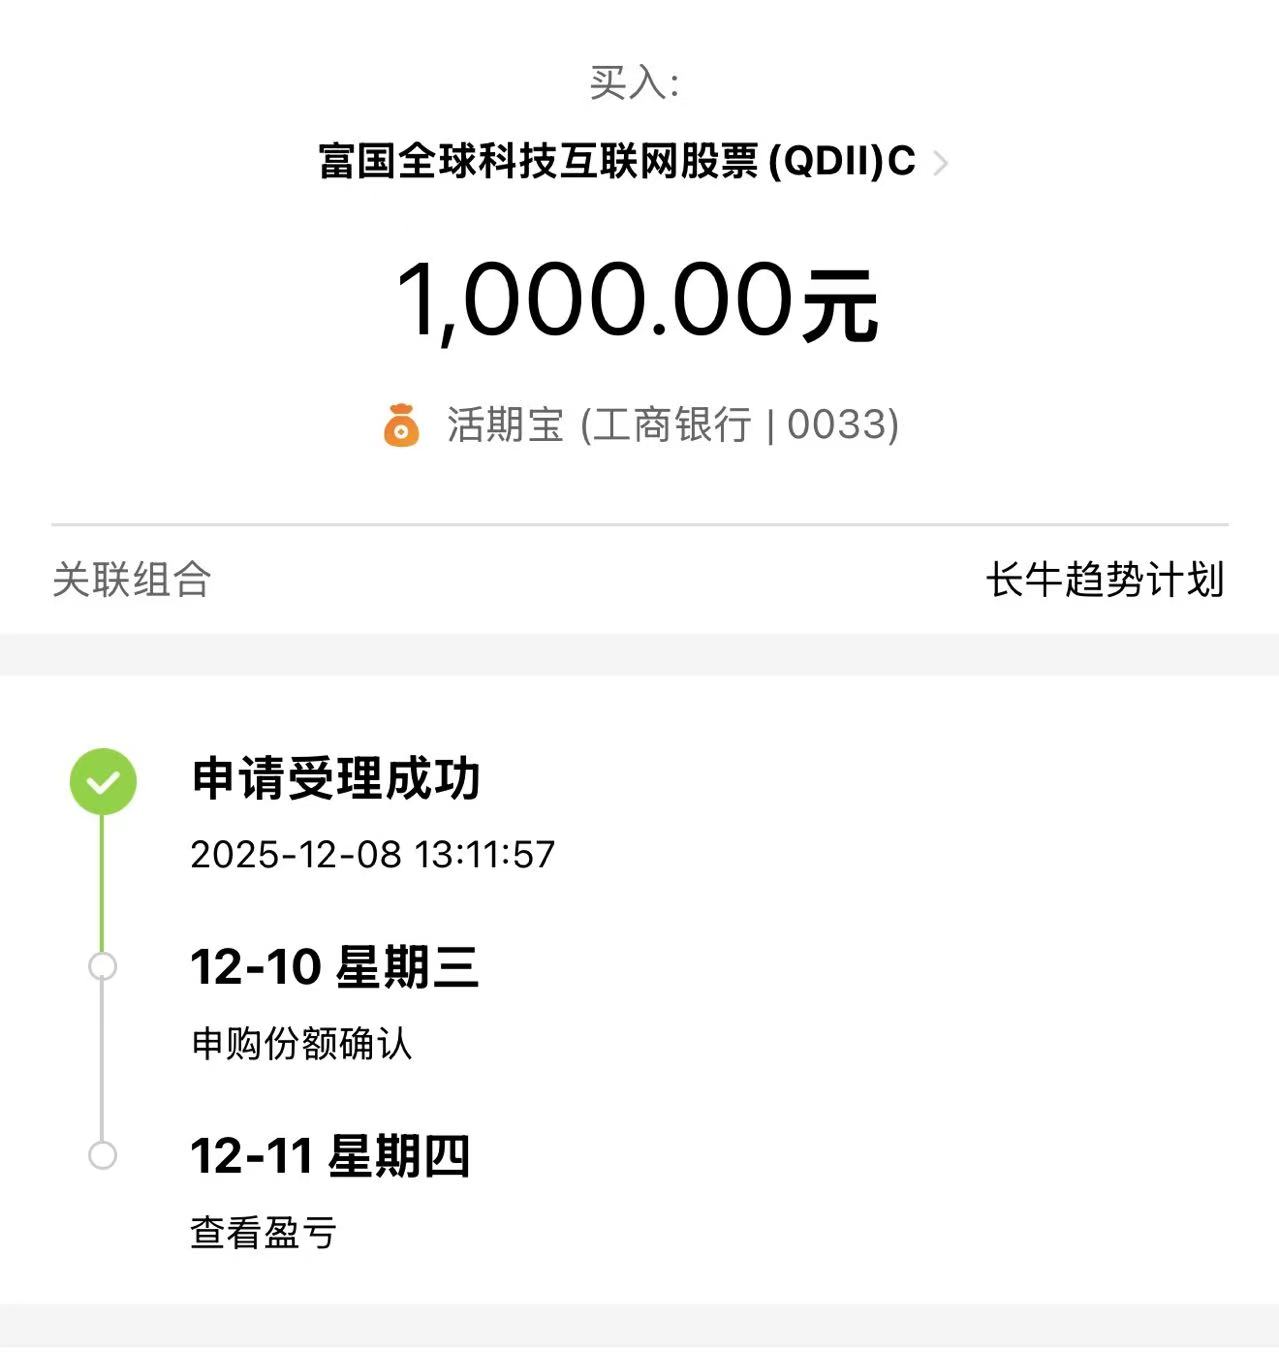This screenshot has width=1279, height=1352.
Task: Click the 申请受理成功 status heading
Action: tap(336, 779)
